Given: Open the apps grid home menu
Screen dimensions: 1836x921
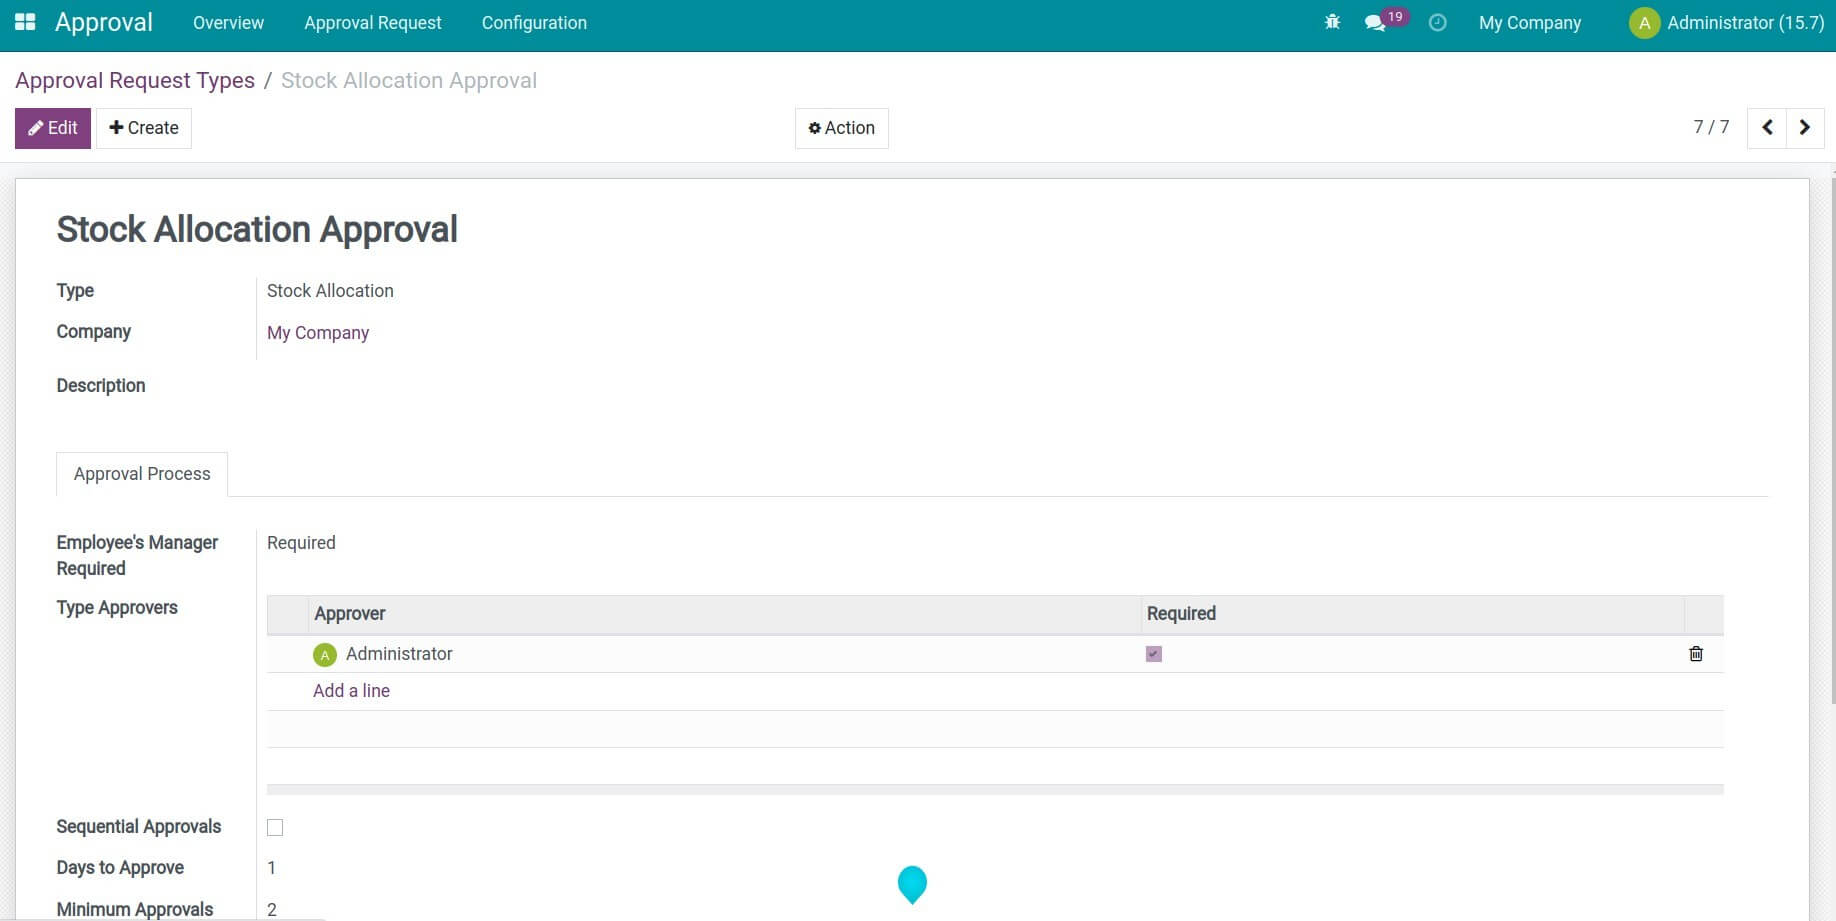Looking at the screenshot, I should coord(25,22).
